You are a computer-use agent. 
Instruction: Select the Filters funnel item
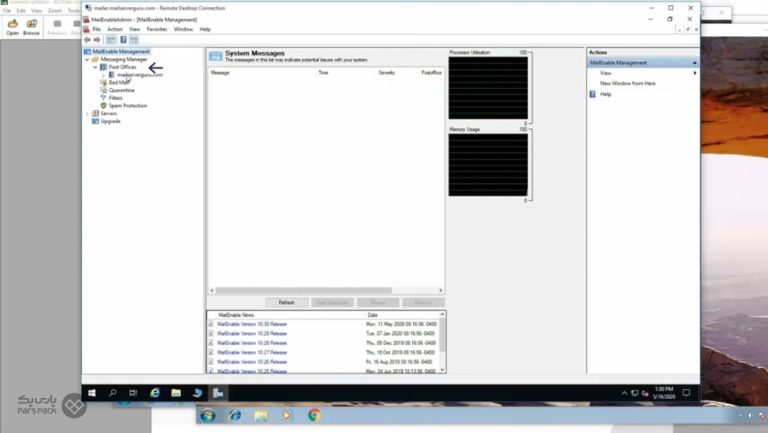coord(103,98)
